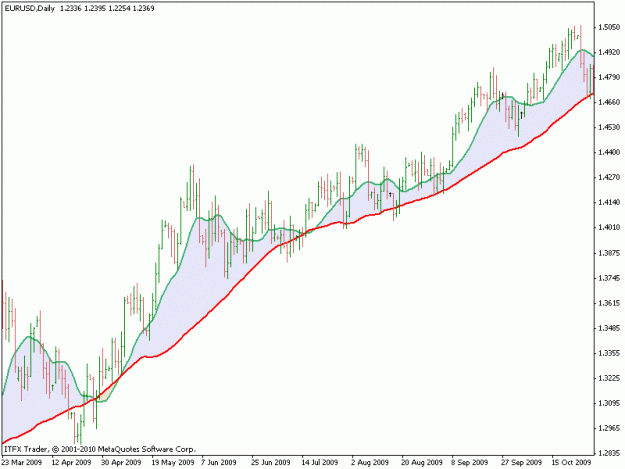Click the 1.4660 price label
The height and width of the screenshot is (469, 625).
click(x=609, y=102)
